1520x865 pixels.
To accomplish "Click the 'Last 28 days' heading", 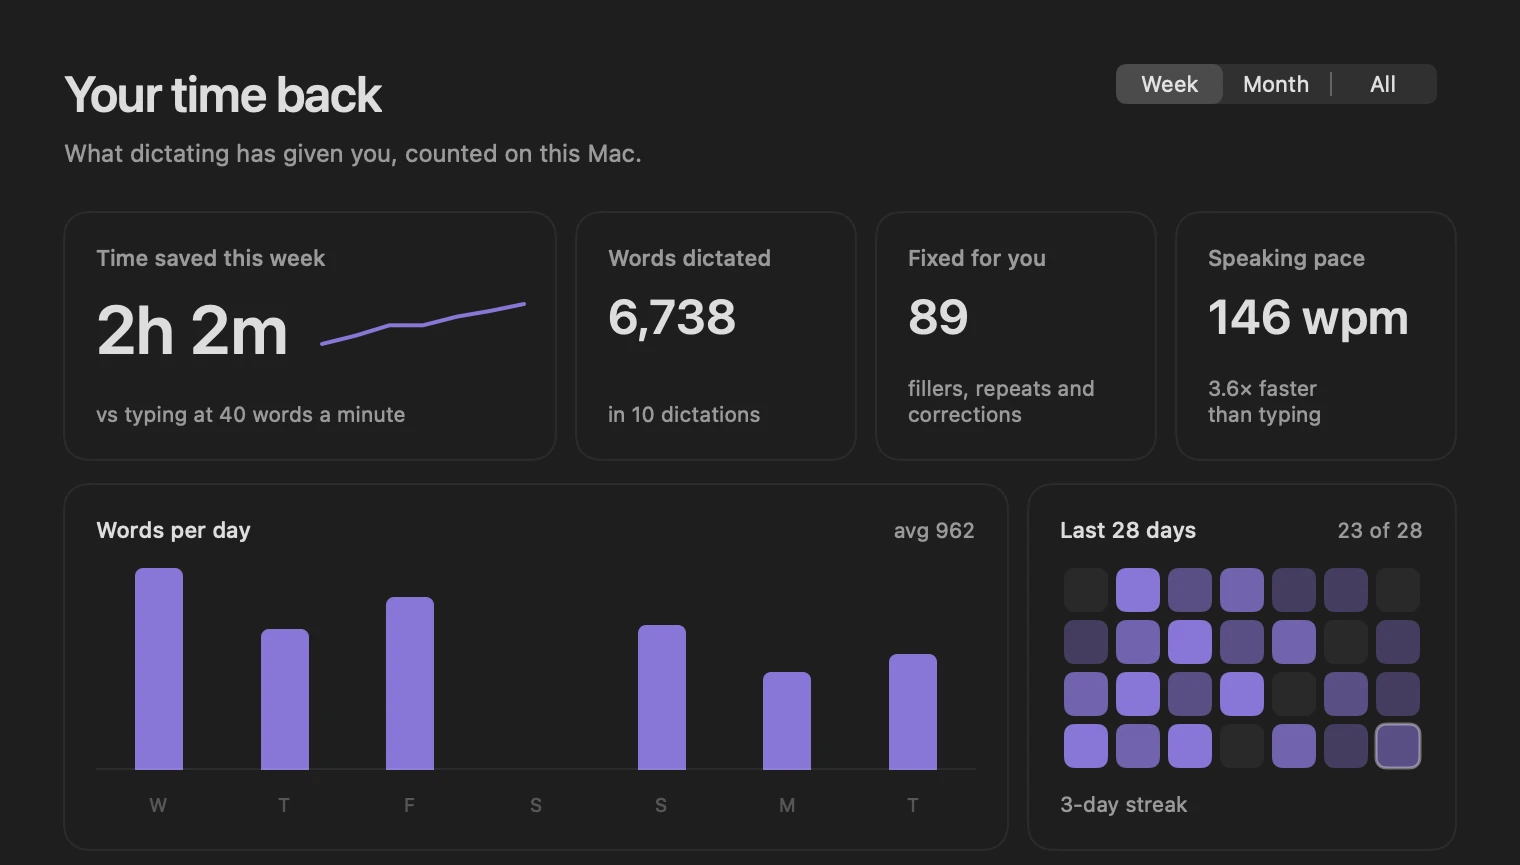I will tap(1128, 531).
